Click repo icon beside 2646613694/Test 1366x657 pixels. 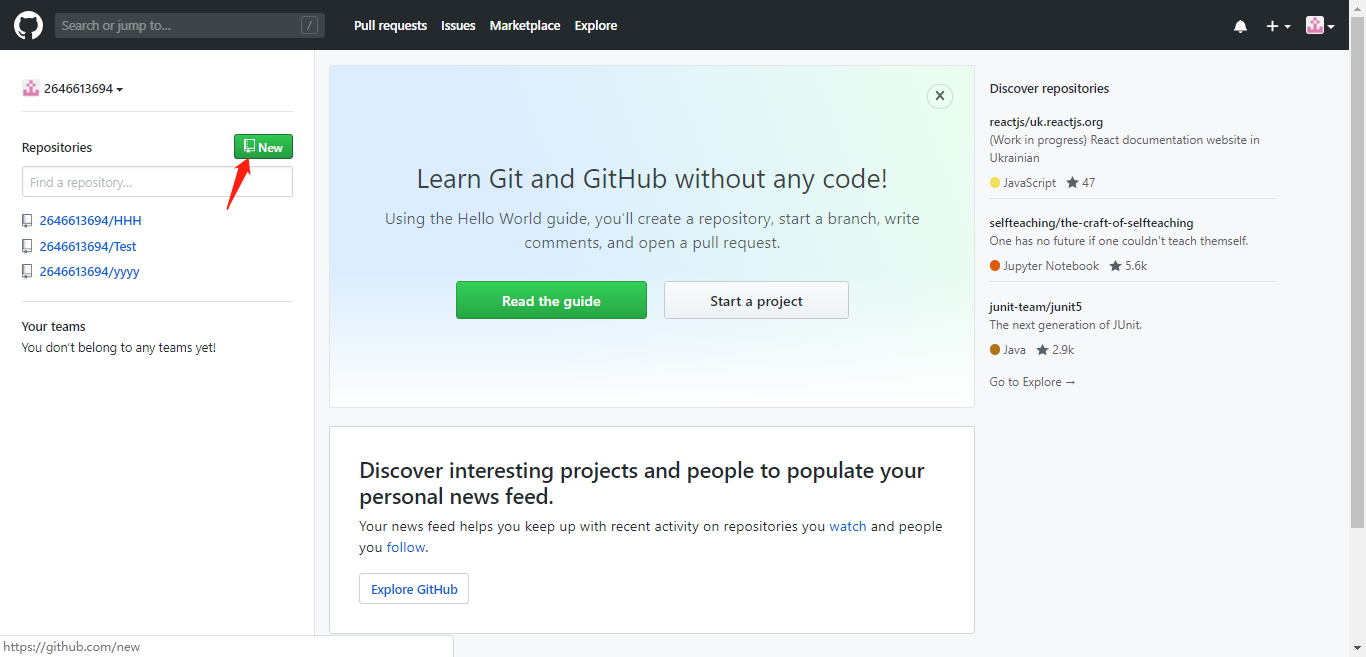point(27,246)
